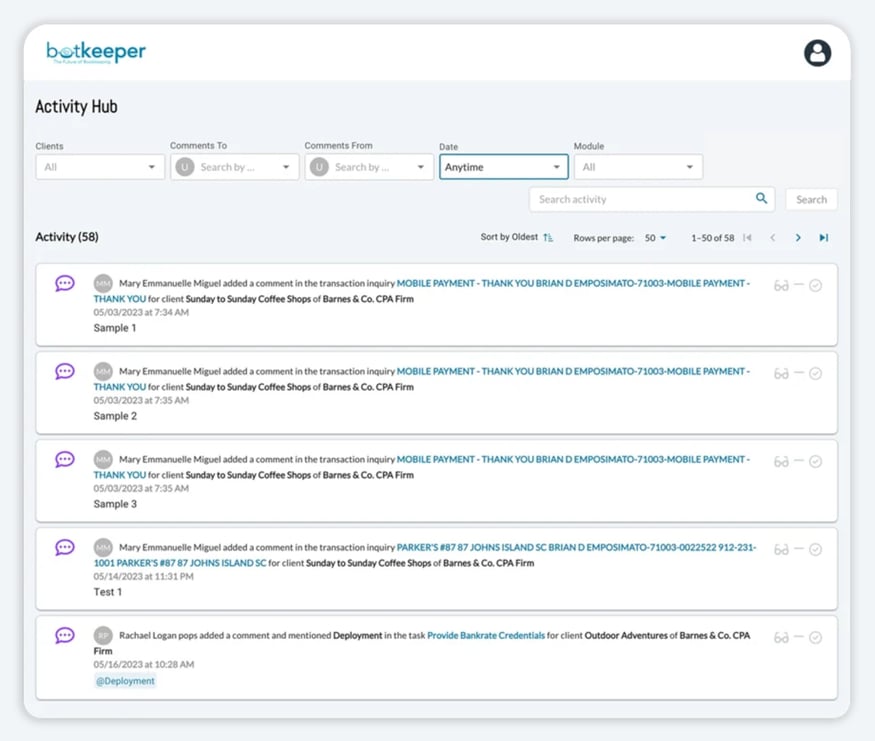Open the Rows per page dropdown

point(656,238)
